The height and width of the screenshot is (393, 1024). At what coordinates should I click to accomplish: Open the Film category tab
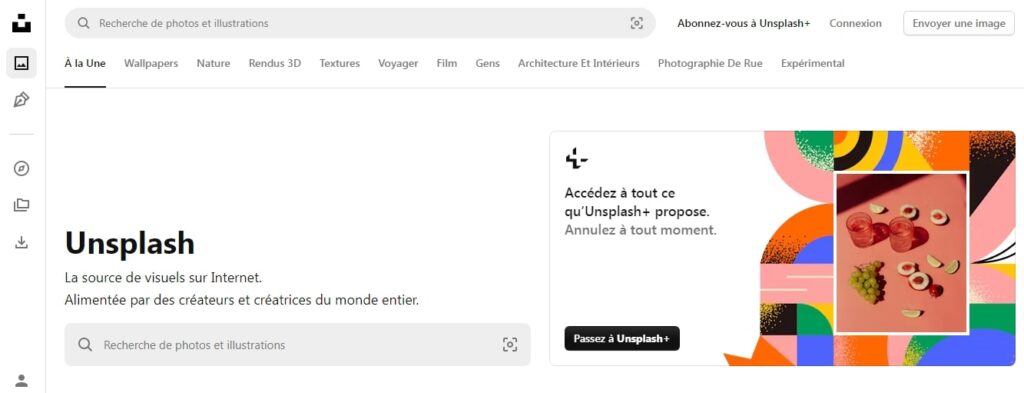coord(447,63)
